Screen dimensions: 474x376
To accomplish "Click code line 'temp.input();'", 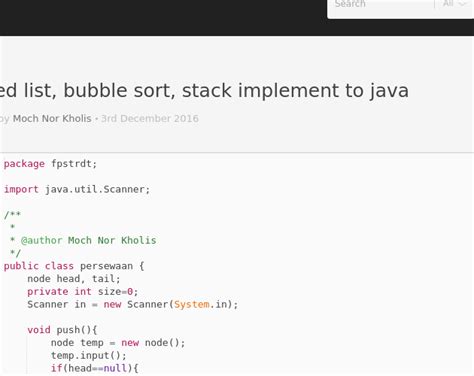I will [89, 356].
